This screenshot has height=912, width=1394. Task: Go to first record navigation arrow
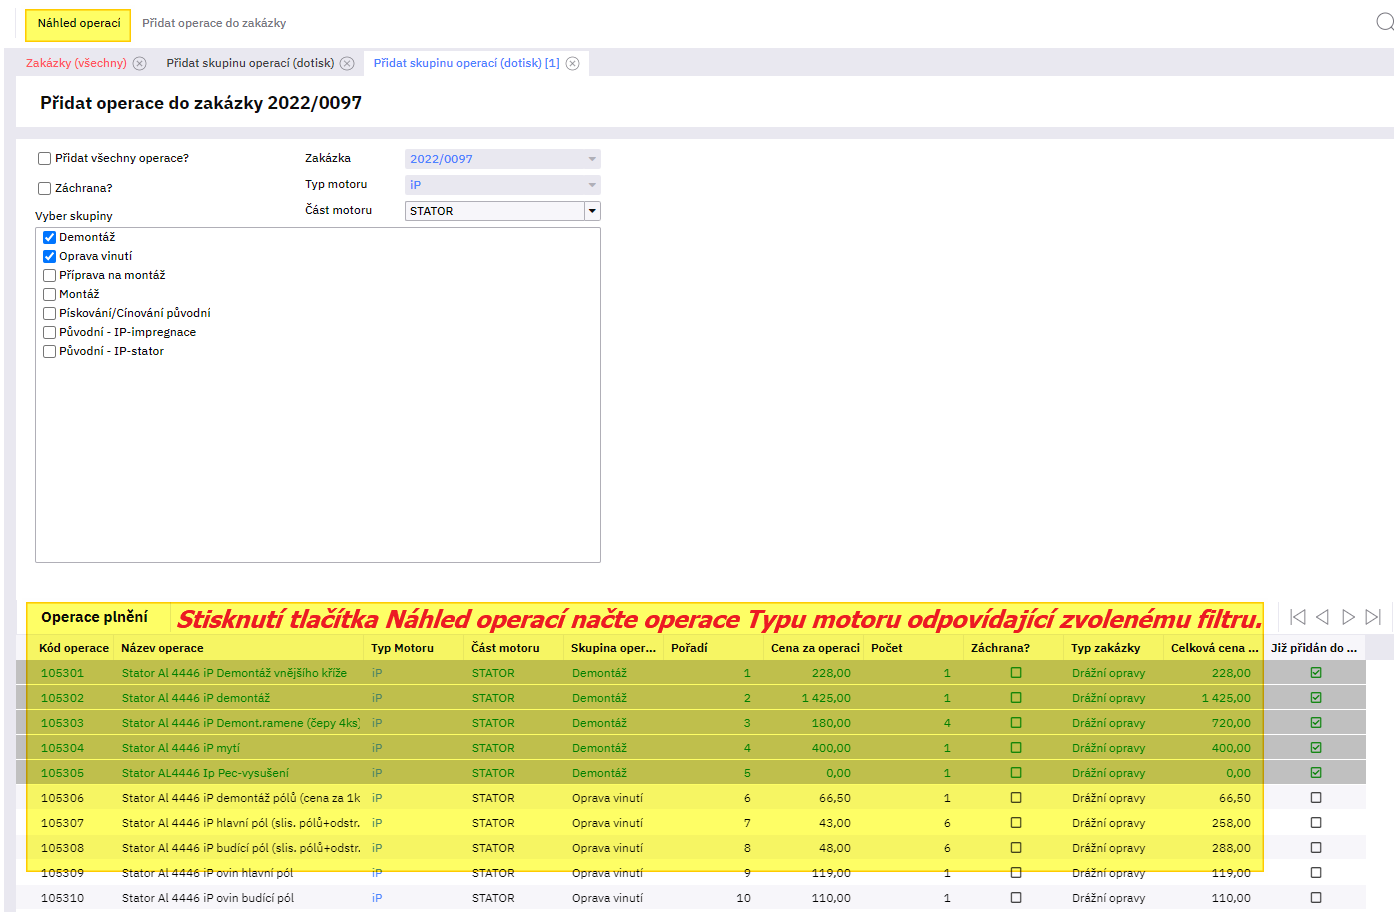1297,617
